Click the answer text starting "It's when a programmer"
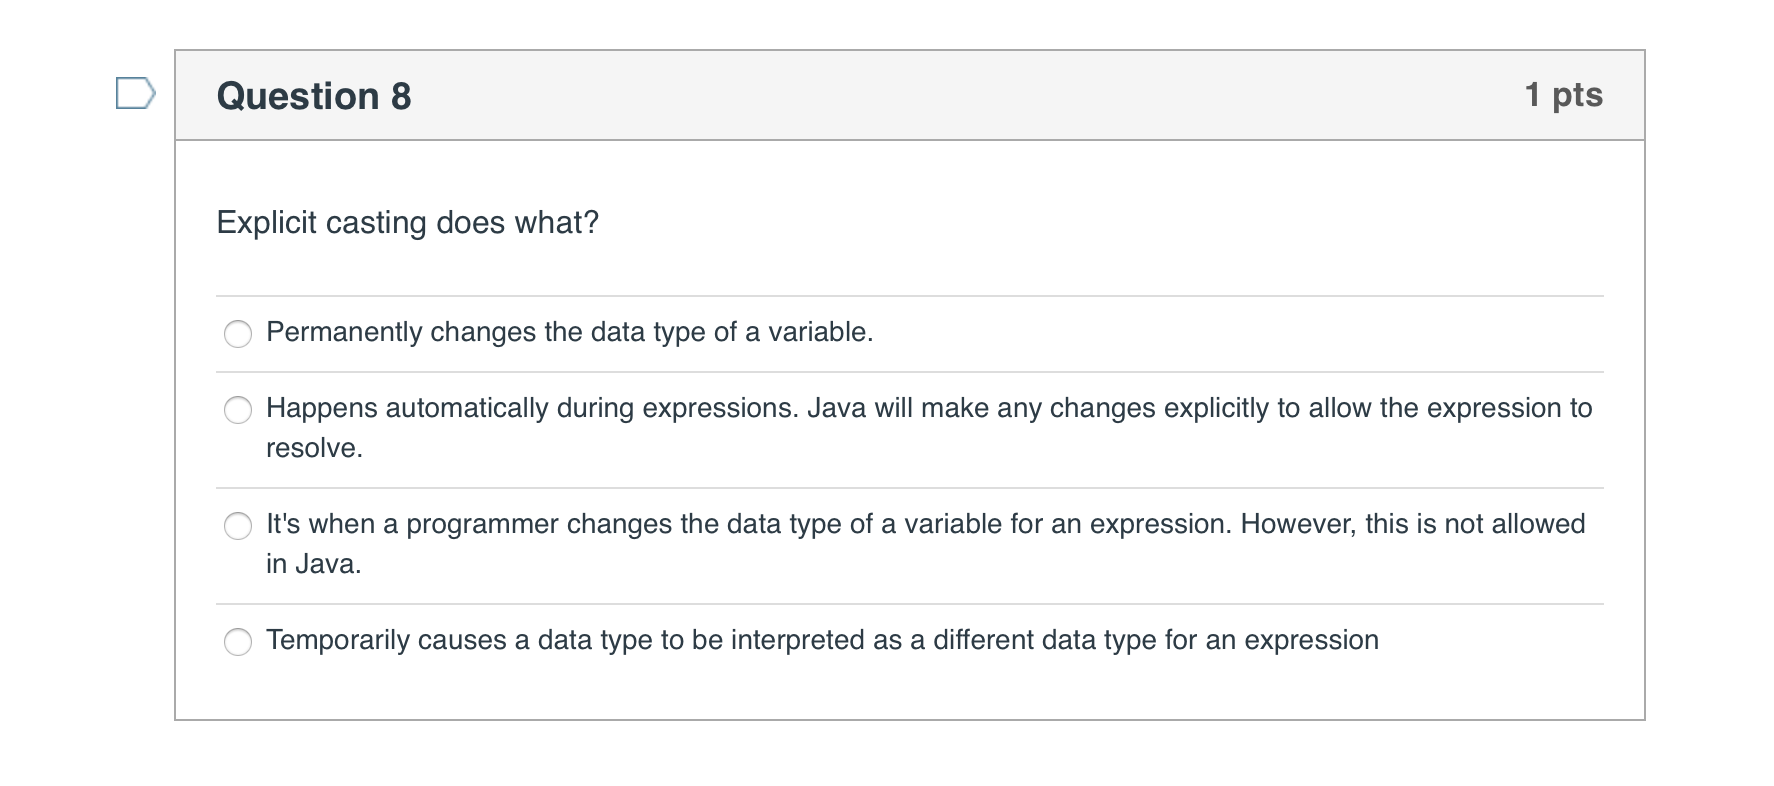1774x786 pixels. 926,544
